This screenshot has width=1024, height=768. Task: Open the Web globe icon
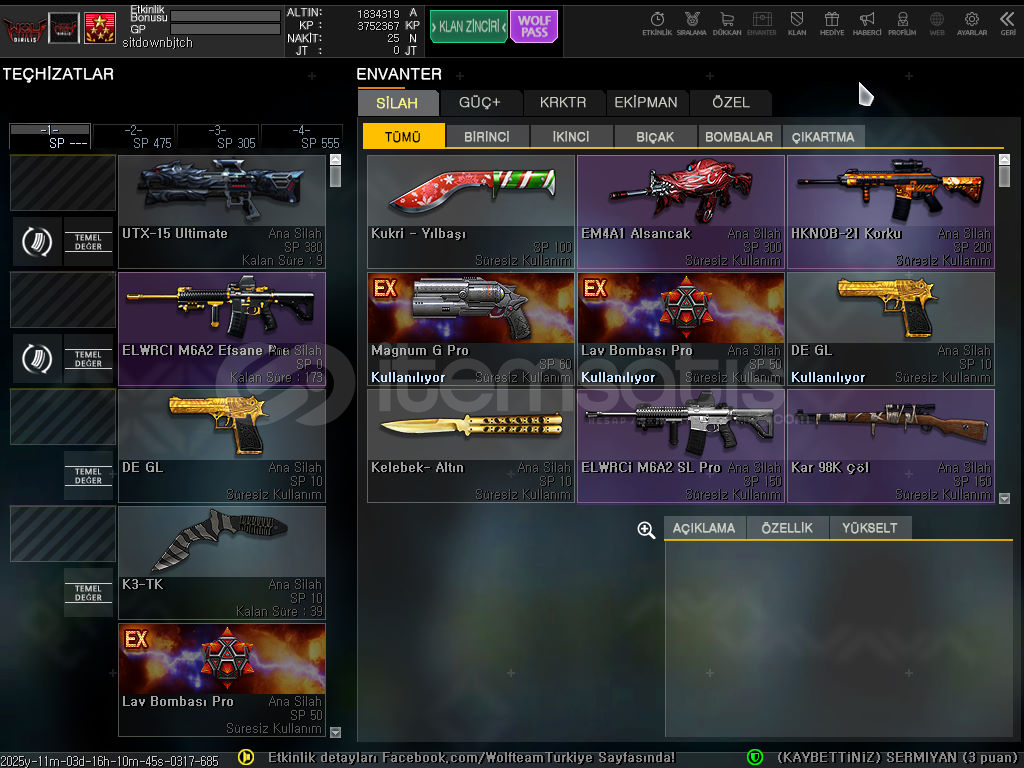[936, 24]
